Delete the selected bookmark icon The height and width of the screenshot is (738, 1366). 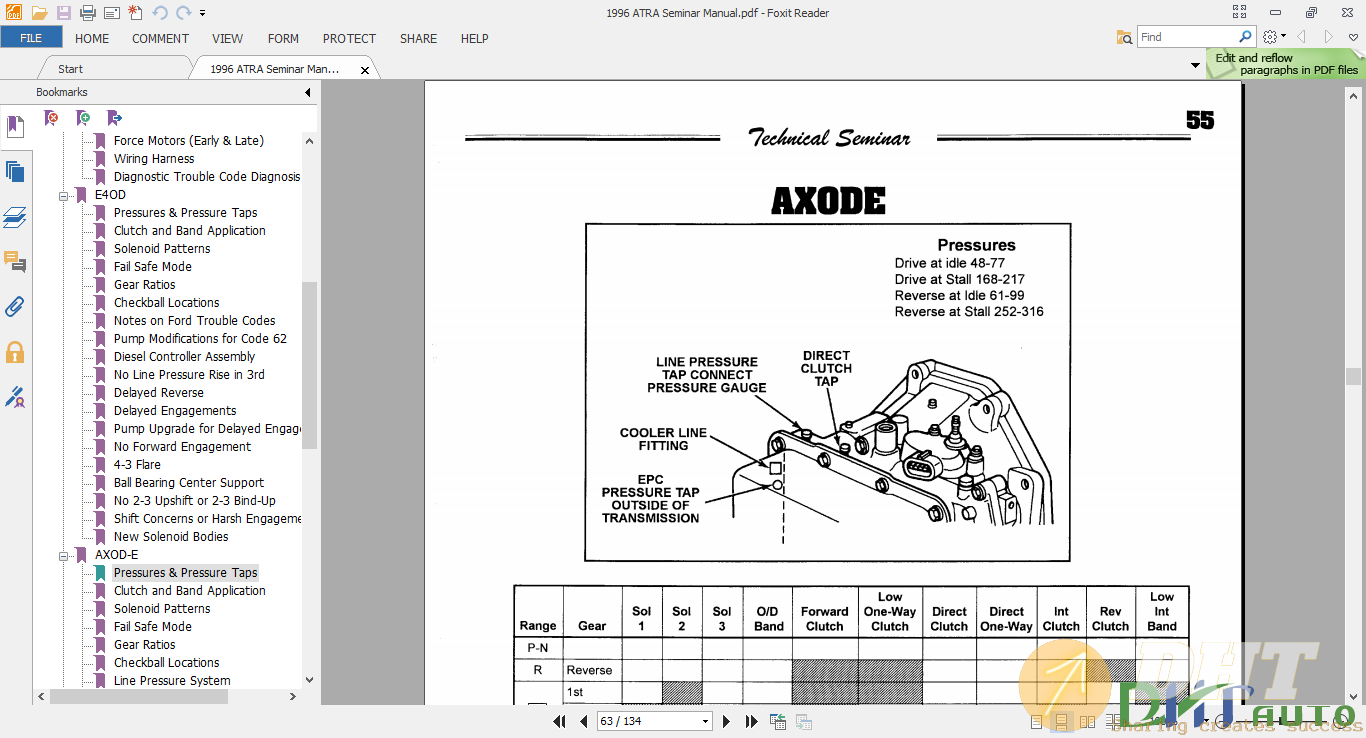pos(52,117)
